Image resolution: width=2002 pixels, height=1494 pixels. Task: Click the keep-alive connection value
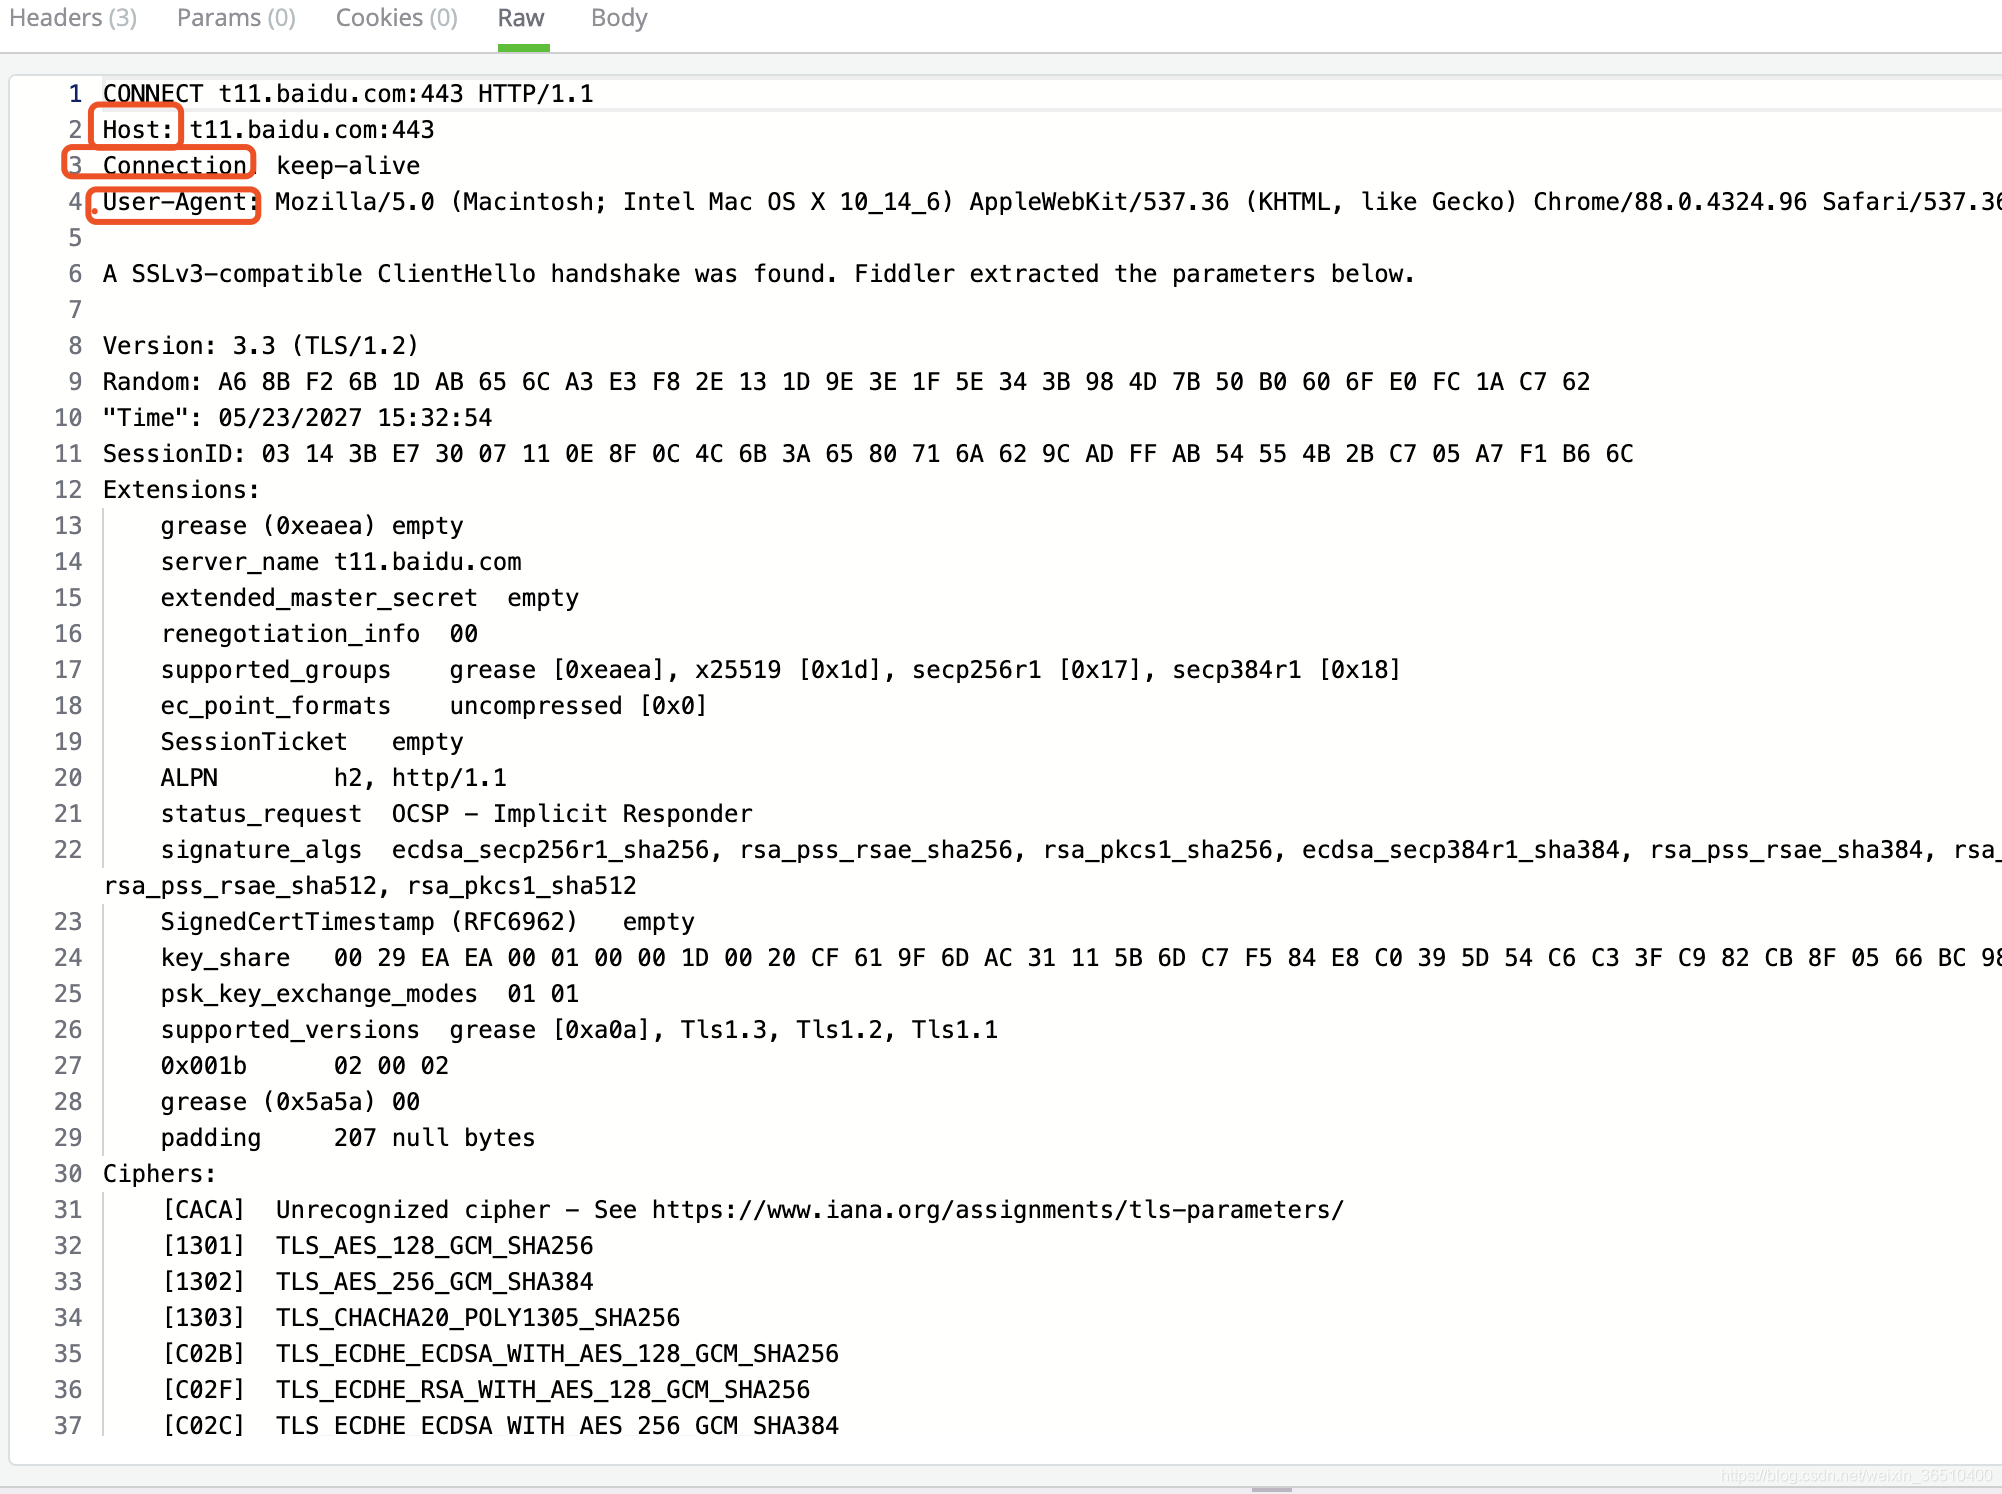pyautogui.click(x=348, y=166)
